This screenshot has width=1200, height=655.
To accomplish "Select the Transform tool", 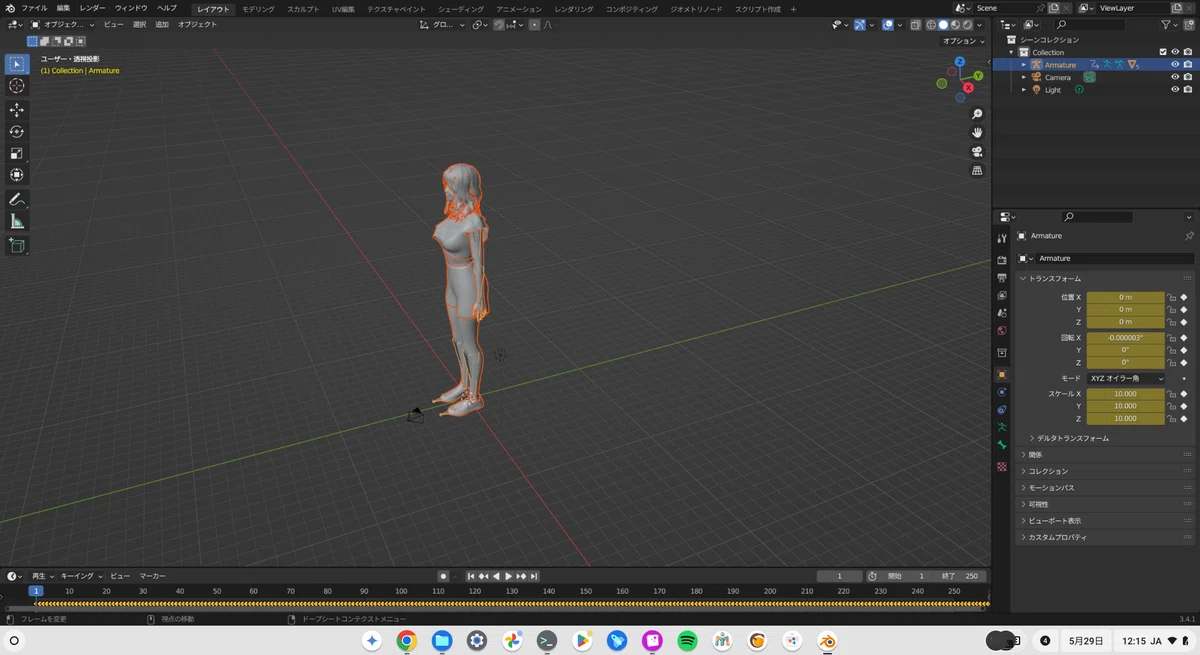I will (16, 176).
